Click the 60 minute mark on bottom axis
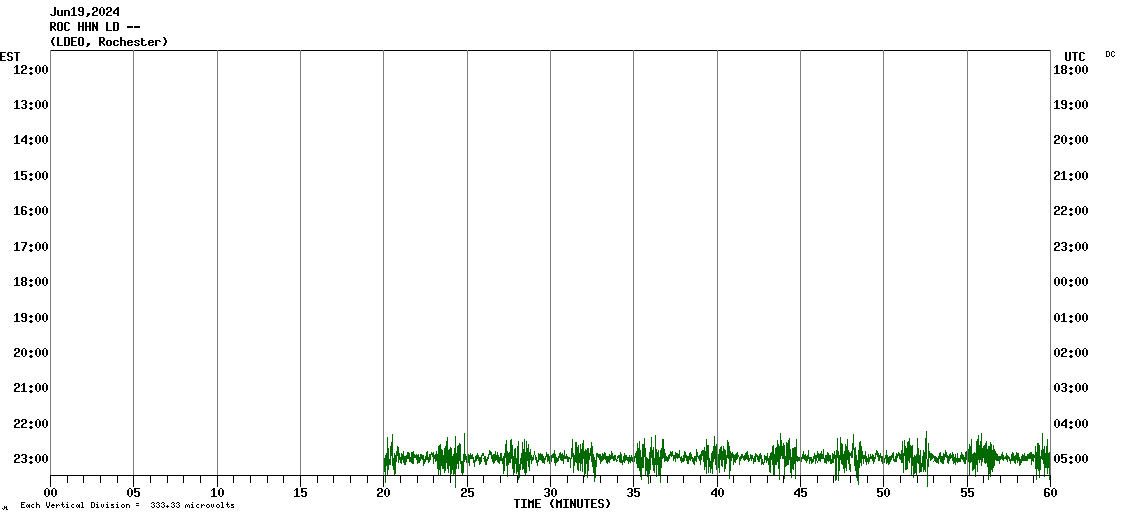1130x519 pixels. point(1049,493)
